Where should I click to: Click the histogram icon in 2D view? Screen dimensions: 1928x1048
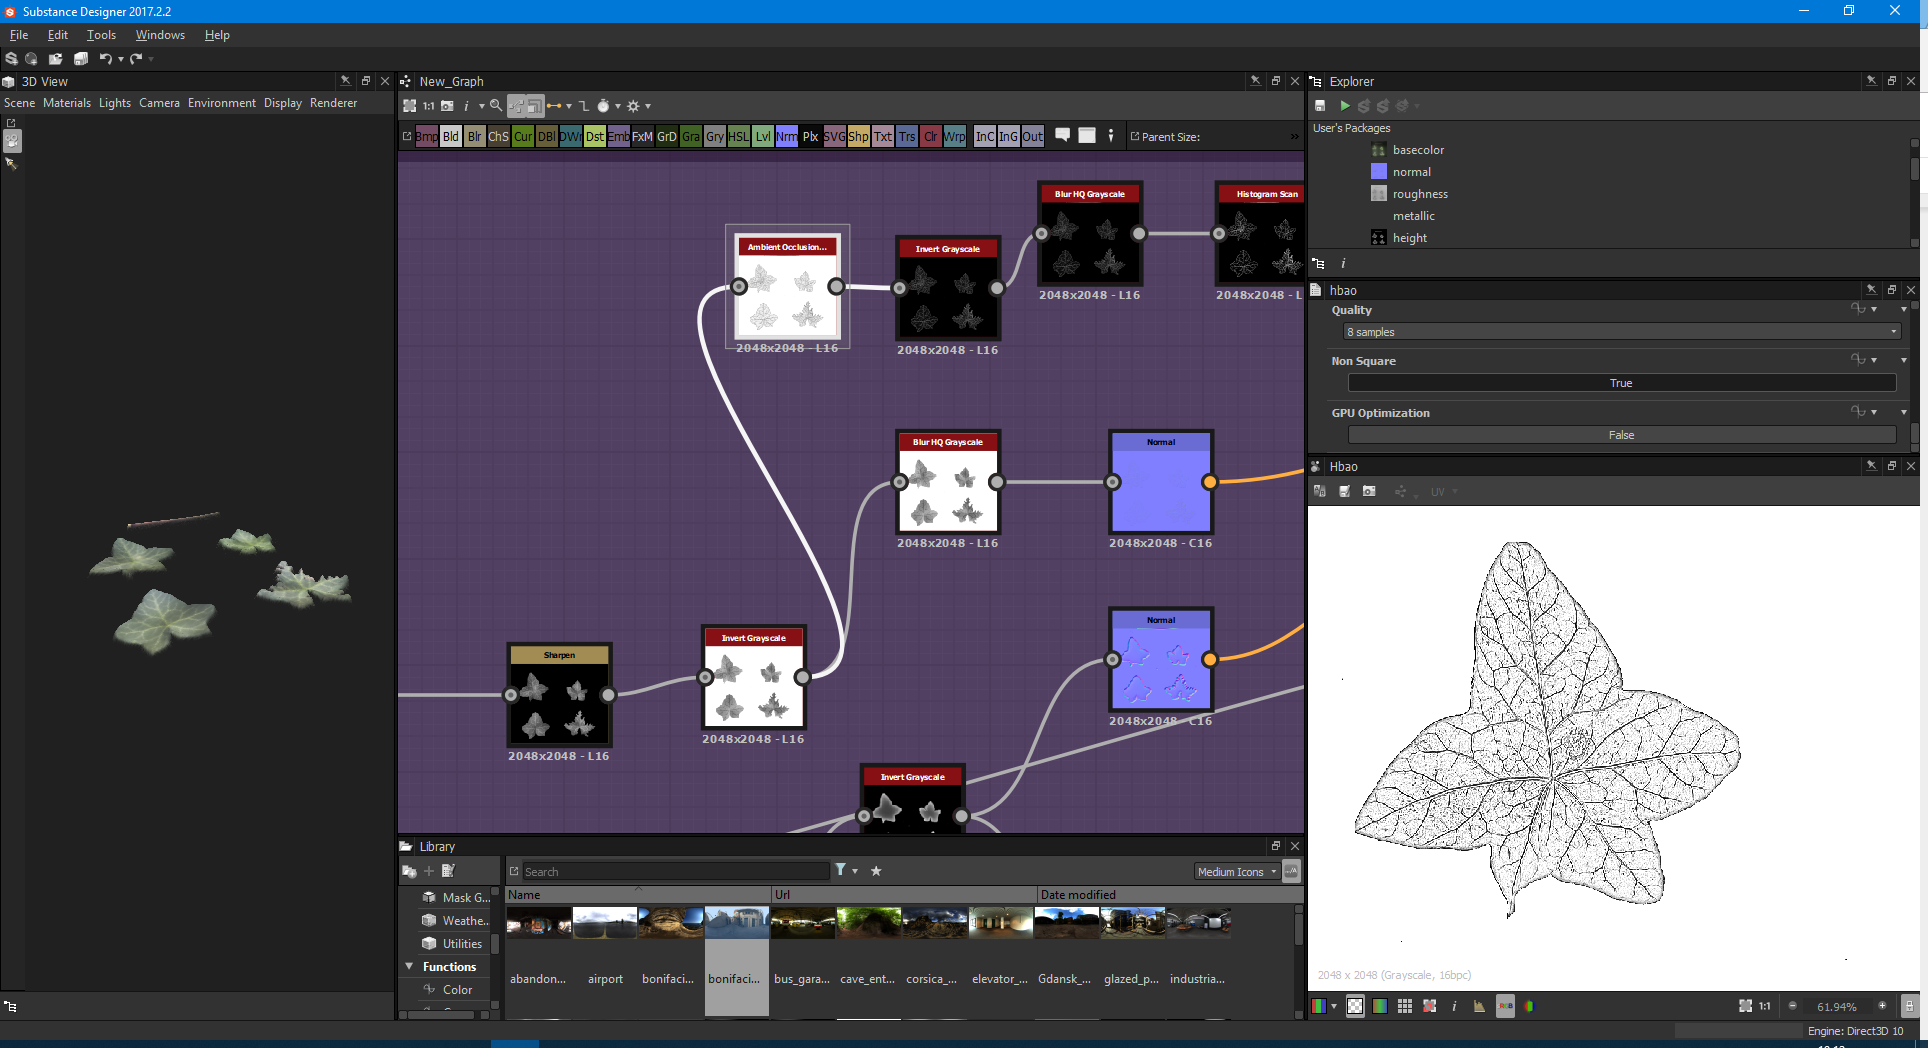(1479, 1006)
